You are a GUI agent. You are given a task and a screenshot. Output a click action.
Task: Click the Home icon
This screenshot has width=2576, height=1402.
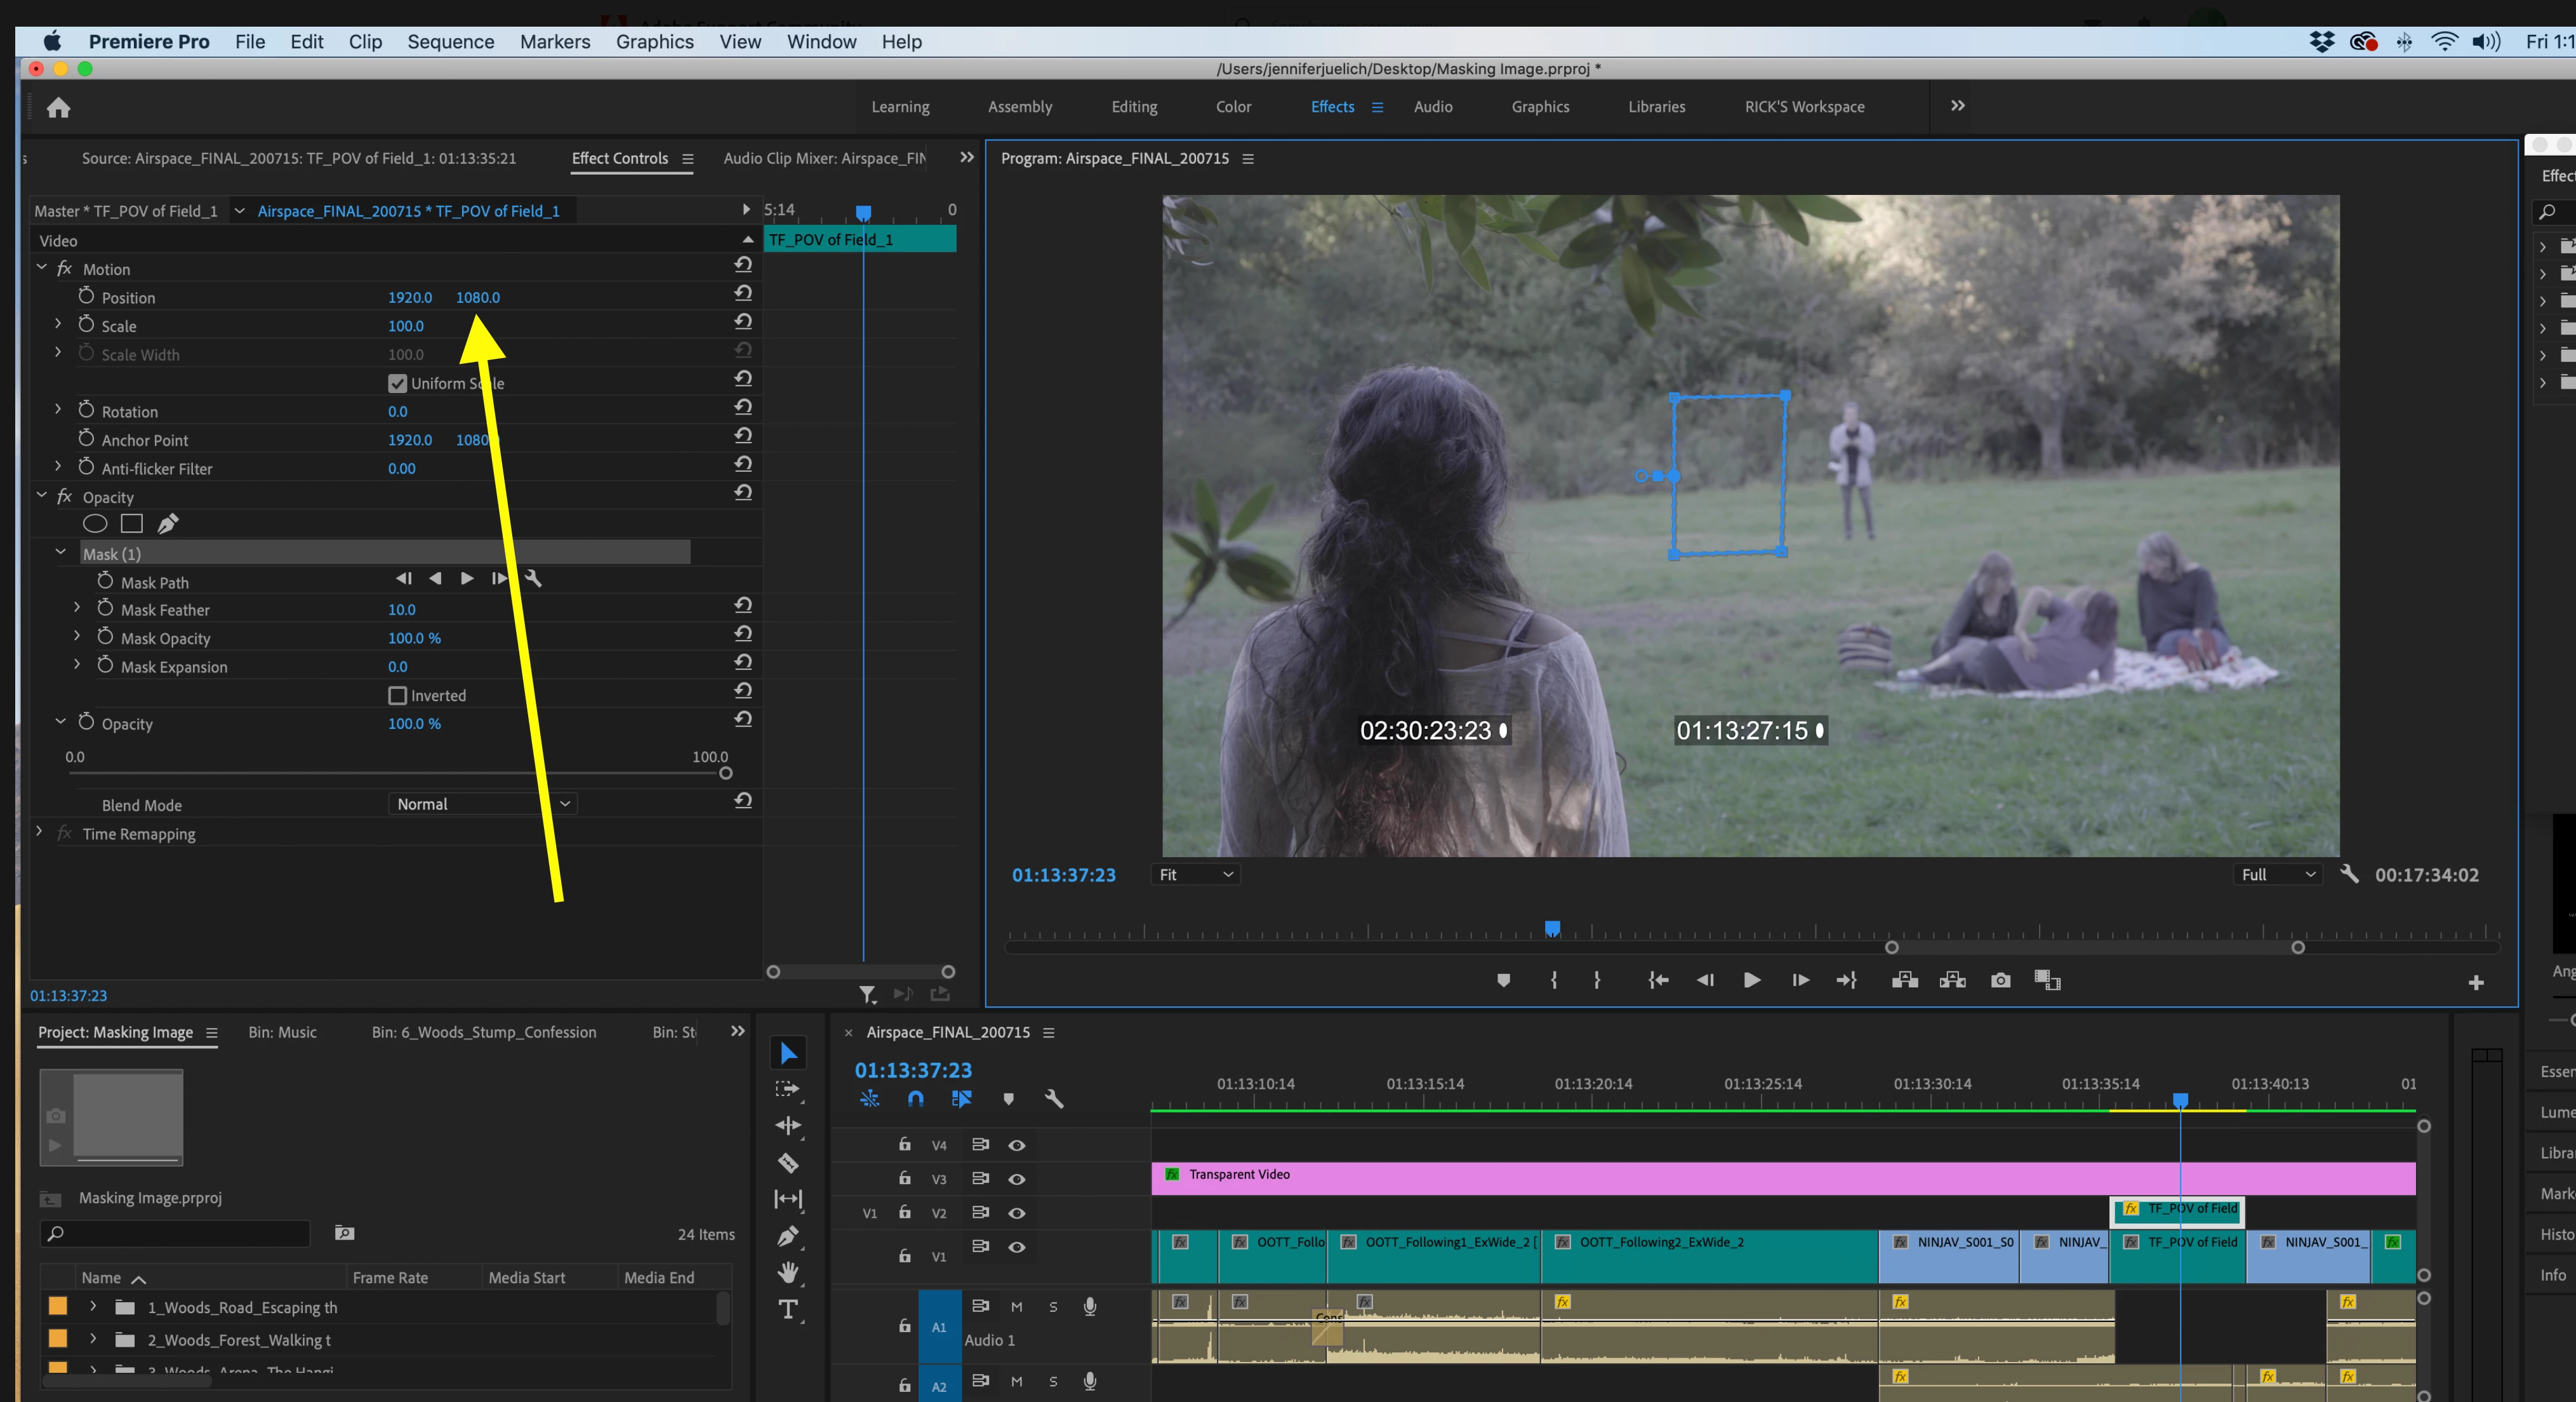coord(59,107)
